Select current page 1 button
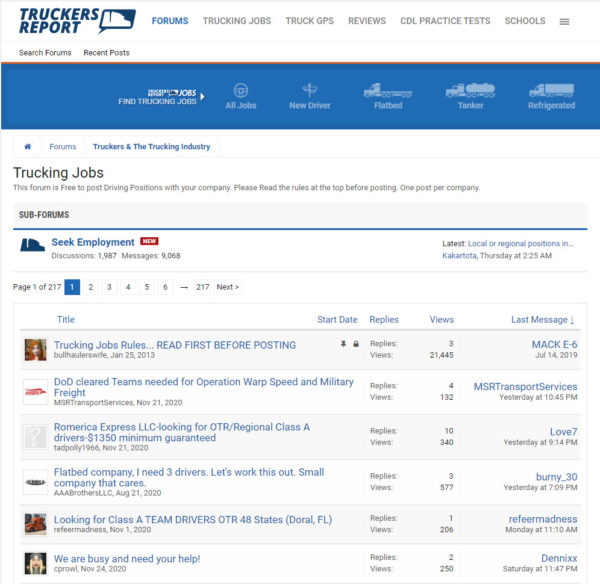The height and width of the screenshot is (584, 600). coord(72,287)
